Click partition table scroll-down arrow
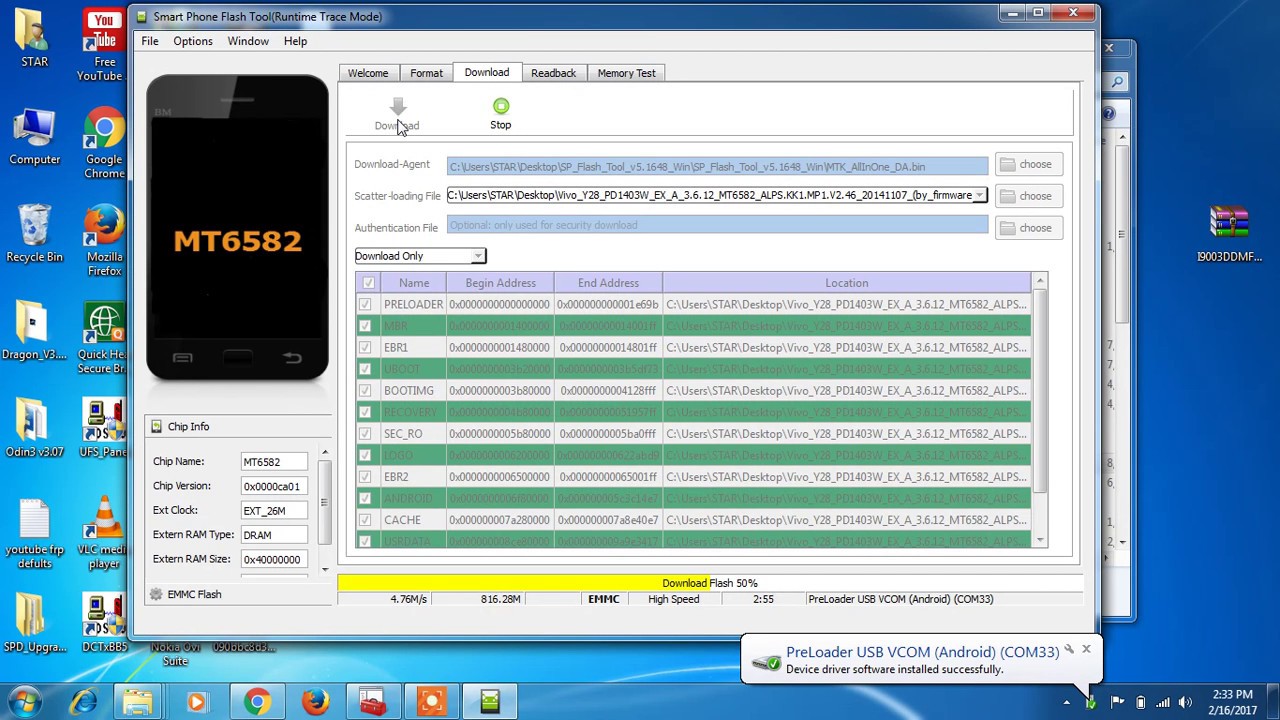Screen dimensions: 1280x720 [1040, 540]
